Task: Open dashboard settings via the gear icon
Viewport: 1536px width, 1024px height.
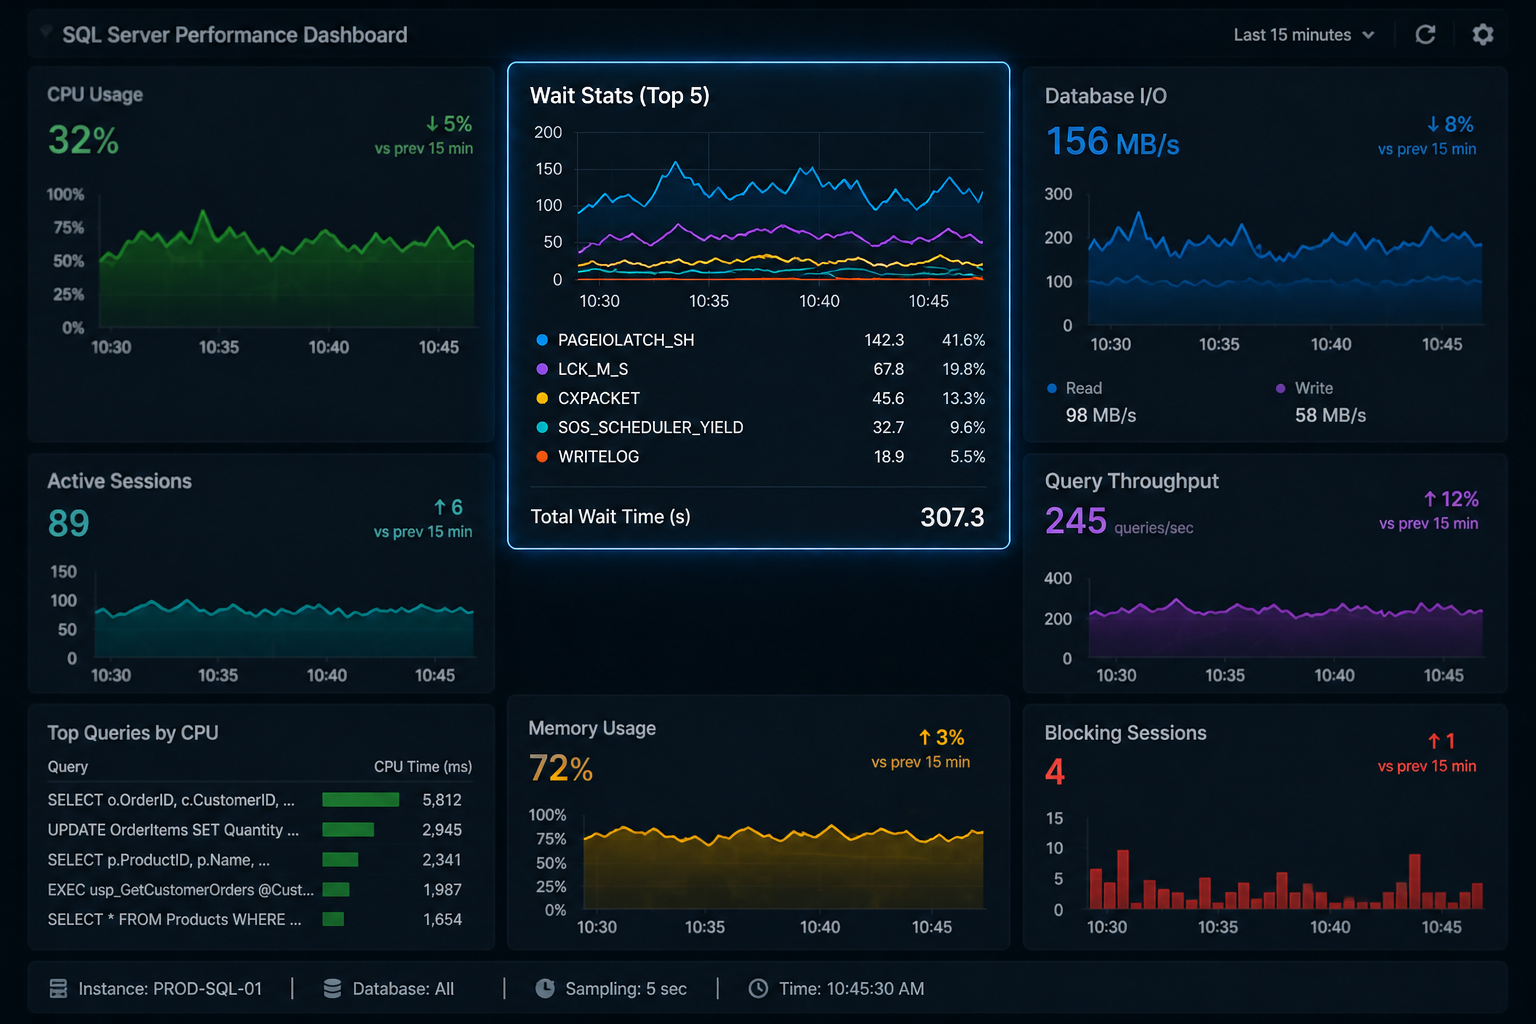Action: point(1483,35)
